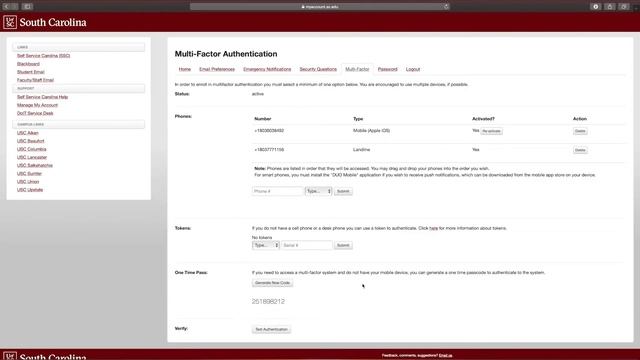Viewport: 640px width, 360px height.
Task: Click the Landline type cell
Action: pyautogui.click(x=361, y=149)
